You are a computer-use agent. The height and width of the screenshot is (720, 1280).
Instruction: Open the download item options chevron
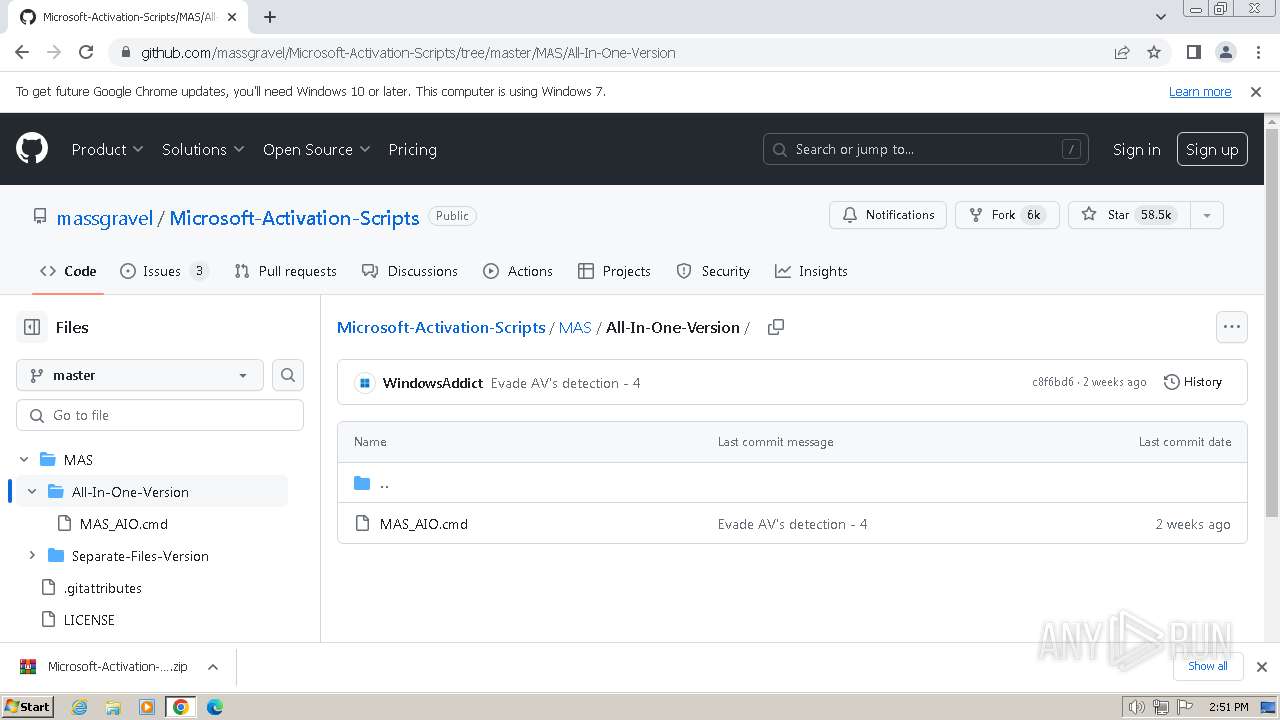[213, 667]
